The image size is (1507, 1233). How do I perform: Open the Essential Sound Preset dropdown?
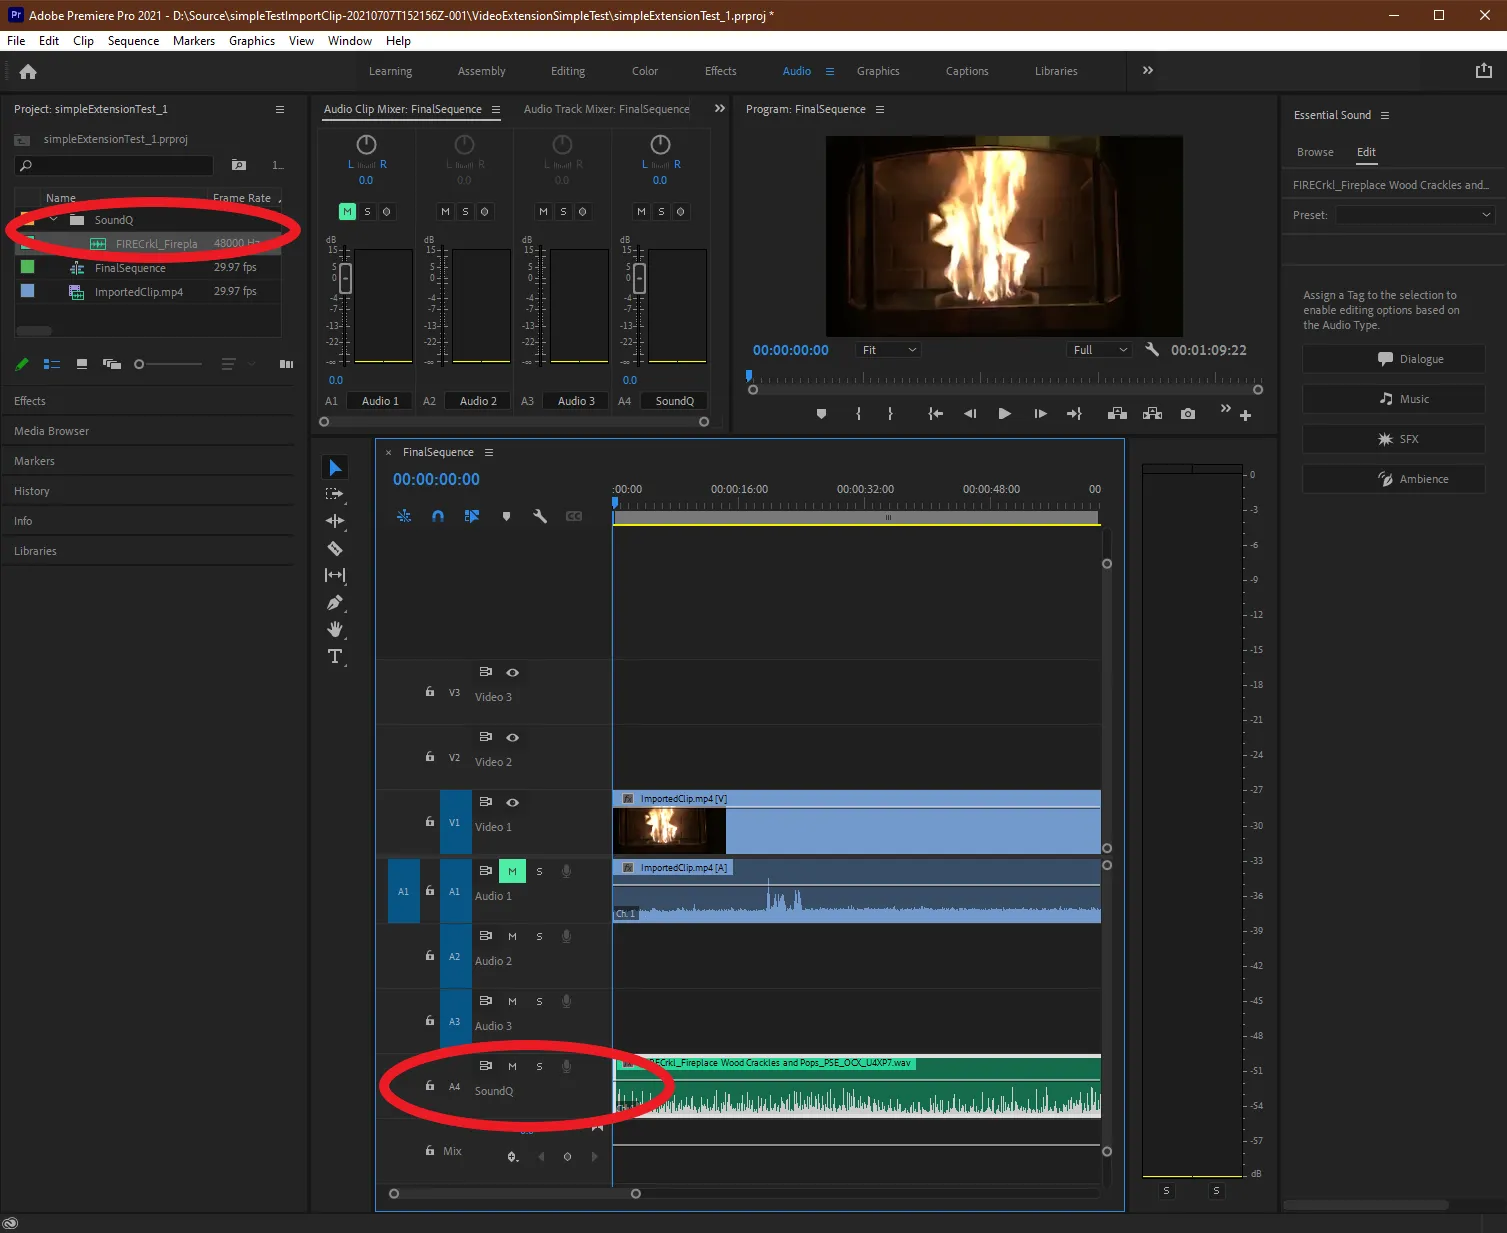(x=1415, y=215)
